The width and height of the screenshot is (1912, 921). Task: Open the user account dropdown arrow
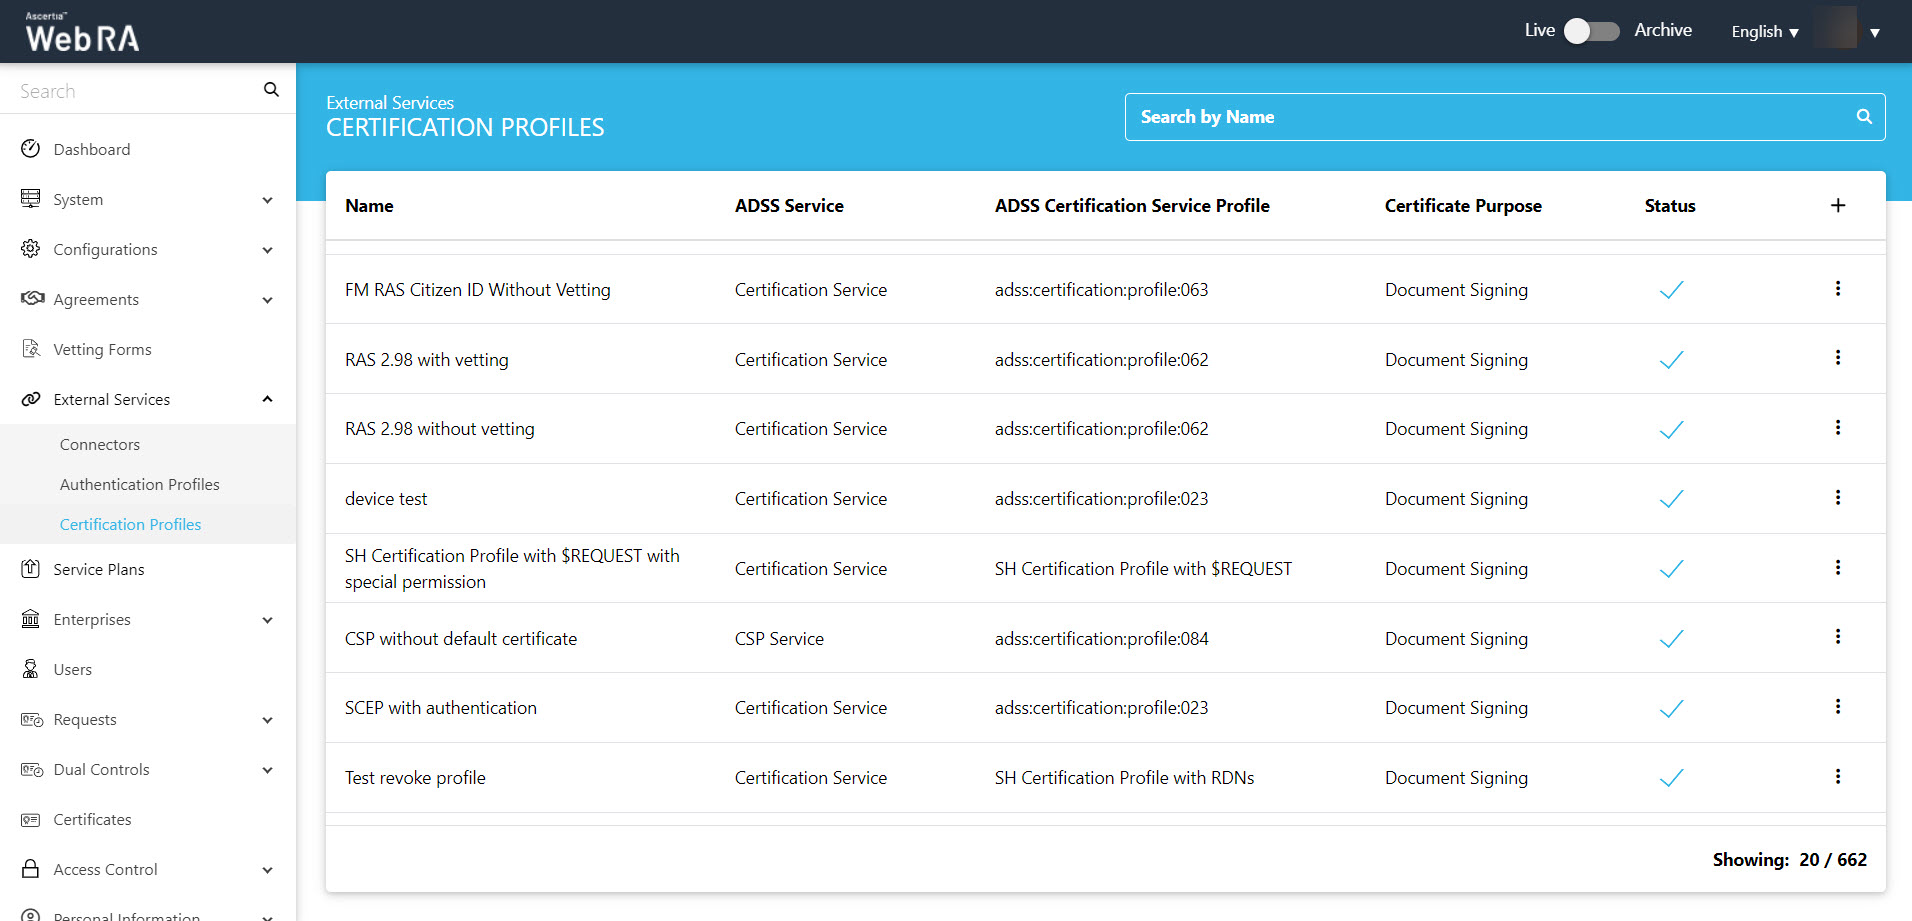pos(1875,32)
